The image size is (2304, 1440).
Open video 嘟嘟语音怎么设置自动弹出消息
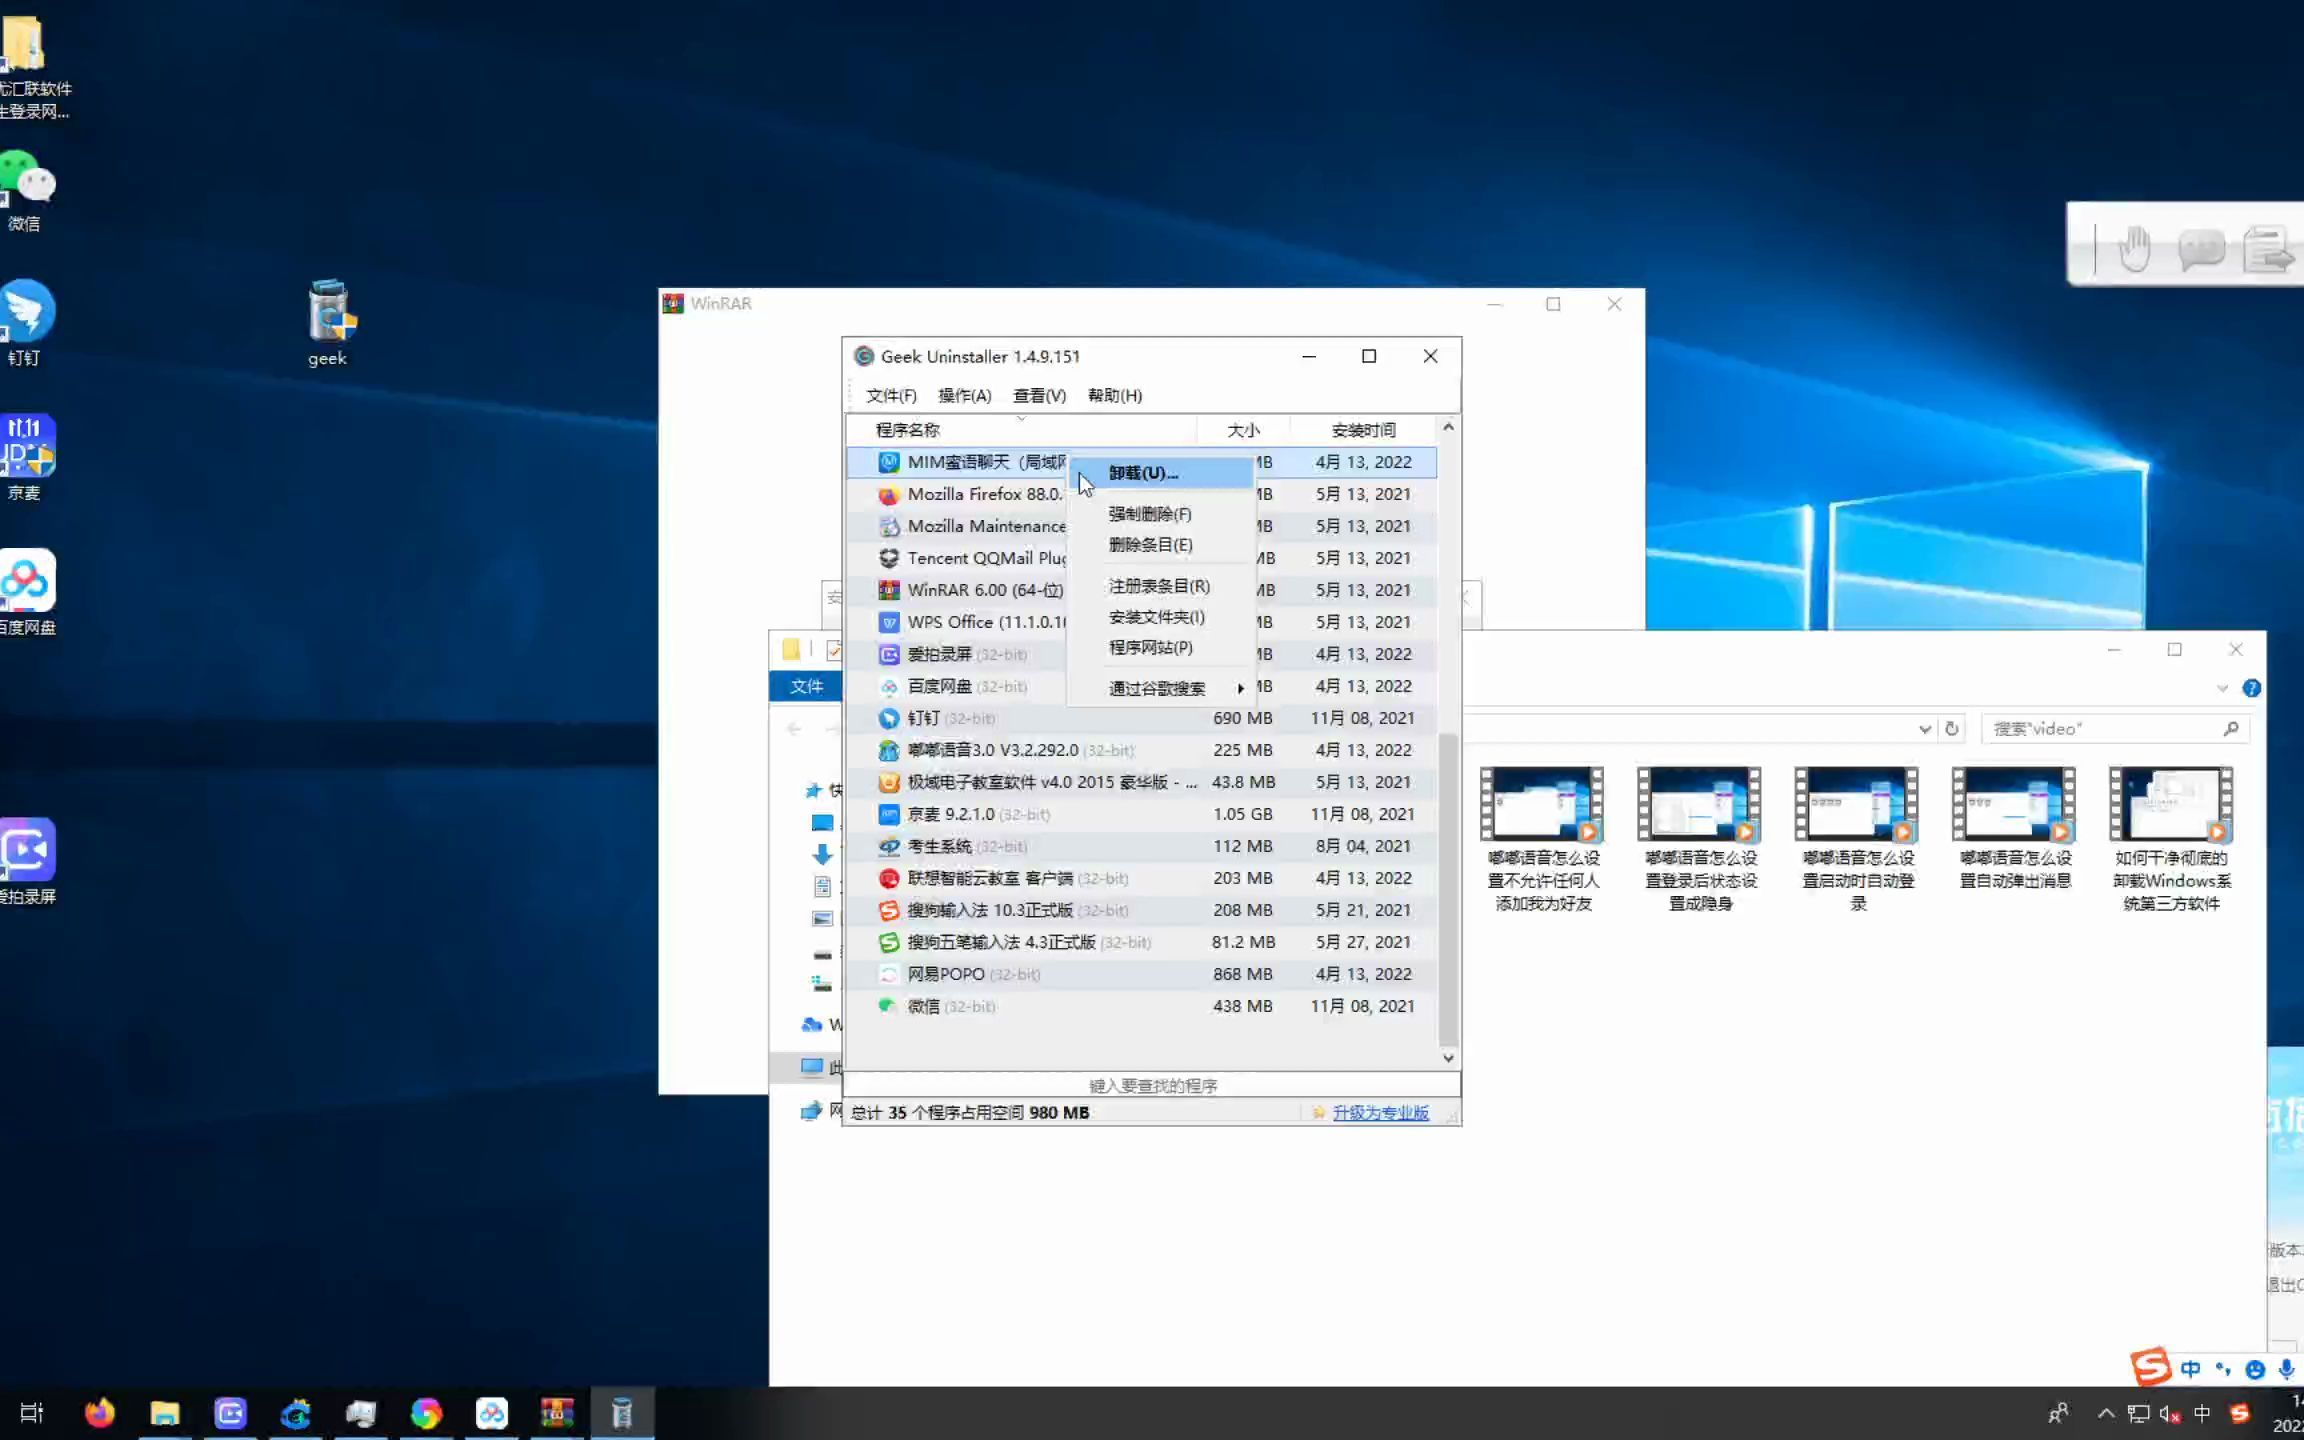point(2014,829)
